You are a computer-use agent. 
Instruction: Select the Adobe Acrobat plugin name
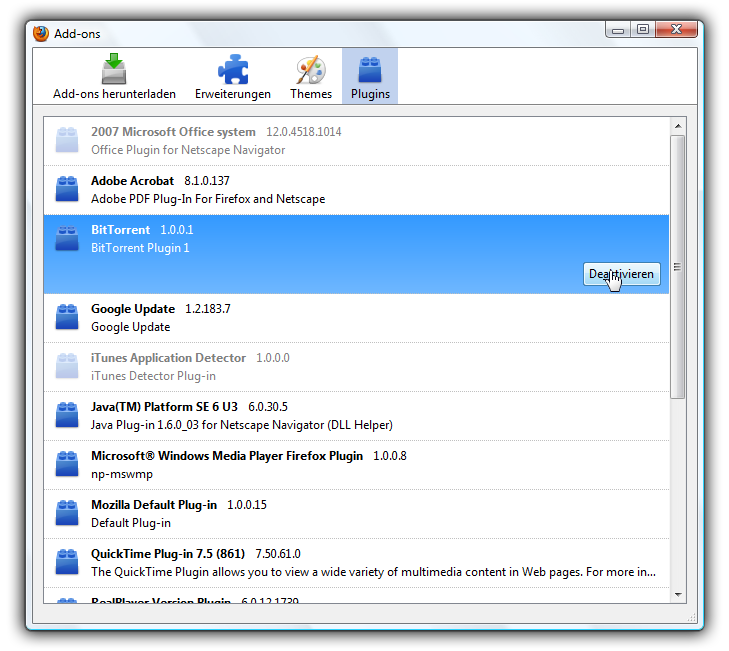pyautogui.click(x=133, y=180)
